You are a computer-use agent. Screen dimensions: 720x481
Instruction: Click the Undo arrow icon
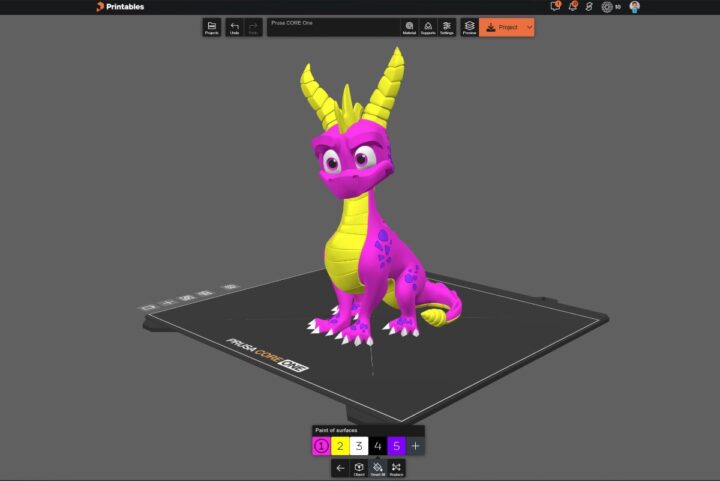pyautogui.click(x=234, y=27)
